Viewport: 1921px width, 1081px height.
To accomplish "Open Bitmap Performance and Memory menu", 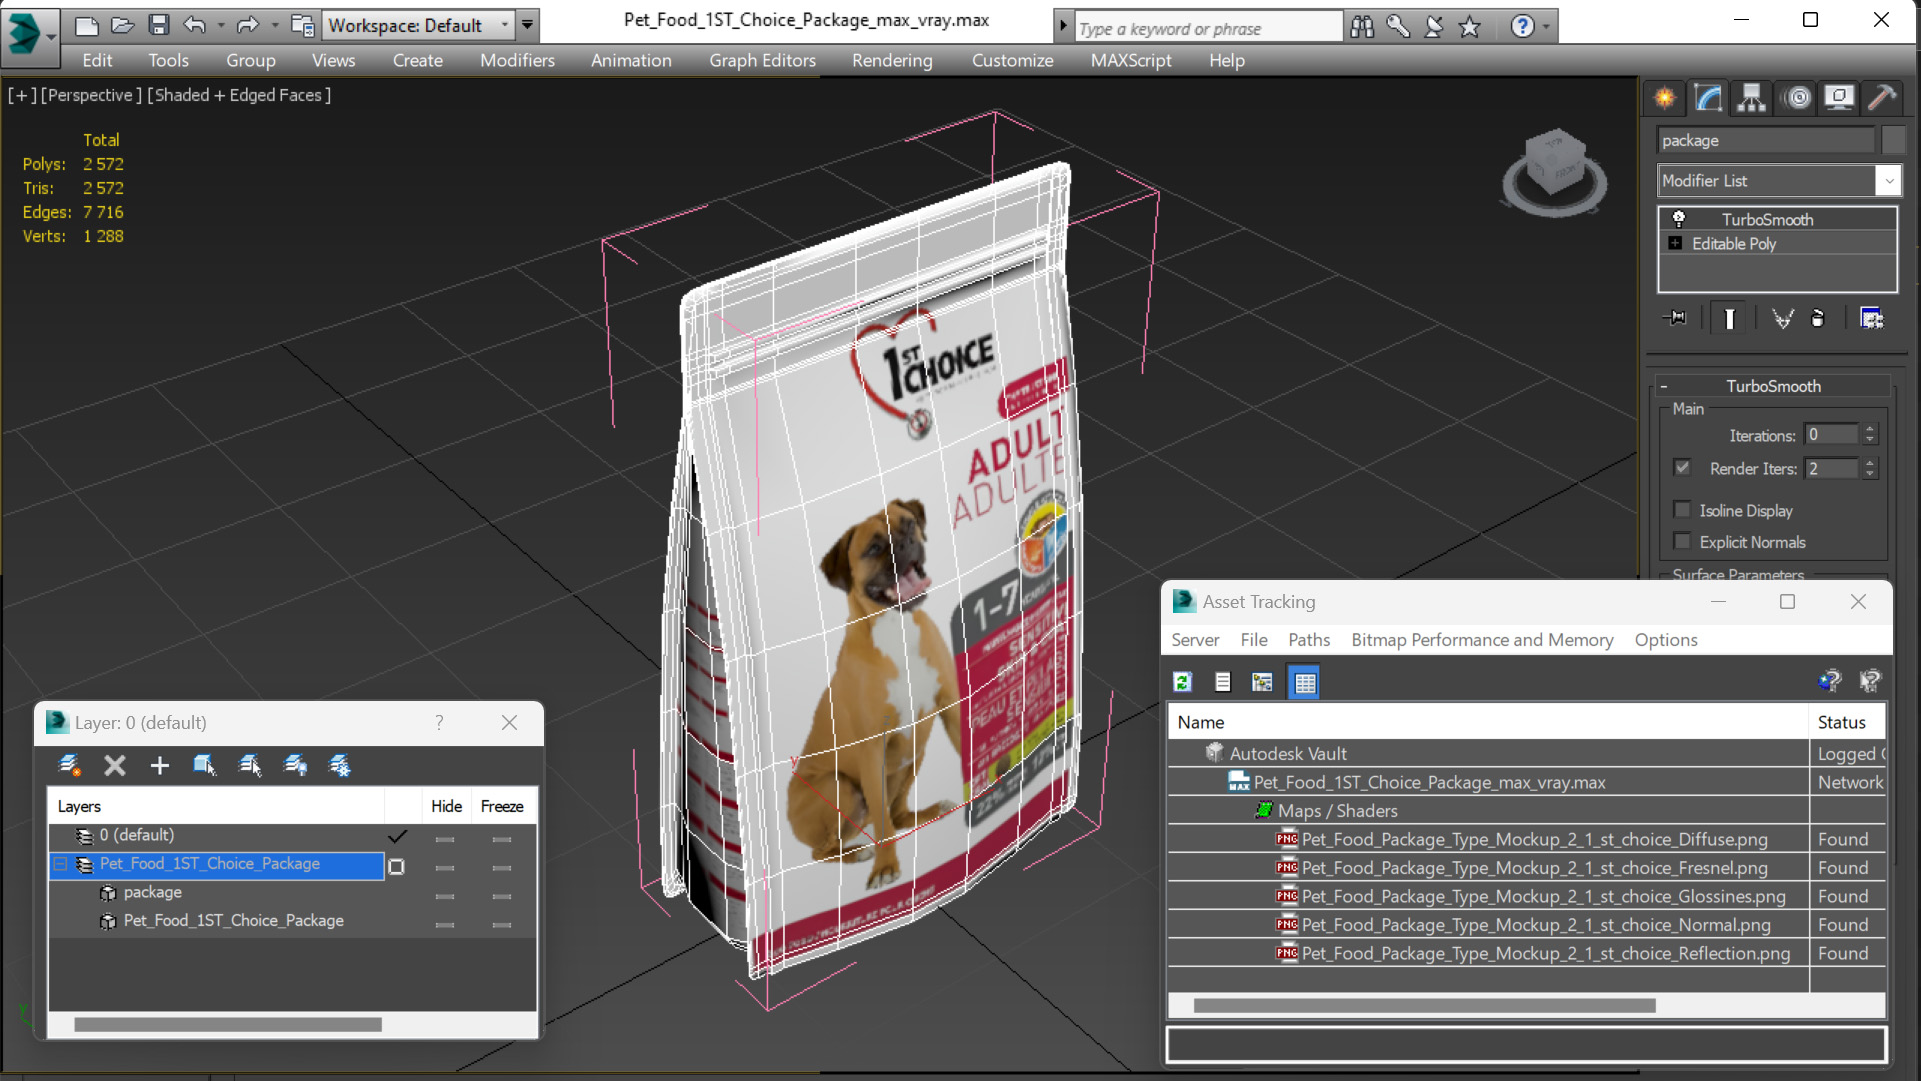I will pyautogui.click(x=1482, y=640).
